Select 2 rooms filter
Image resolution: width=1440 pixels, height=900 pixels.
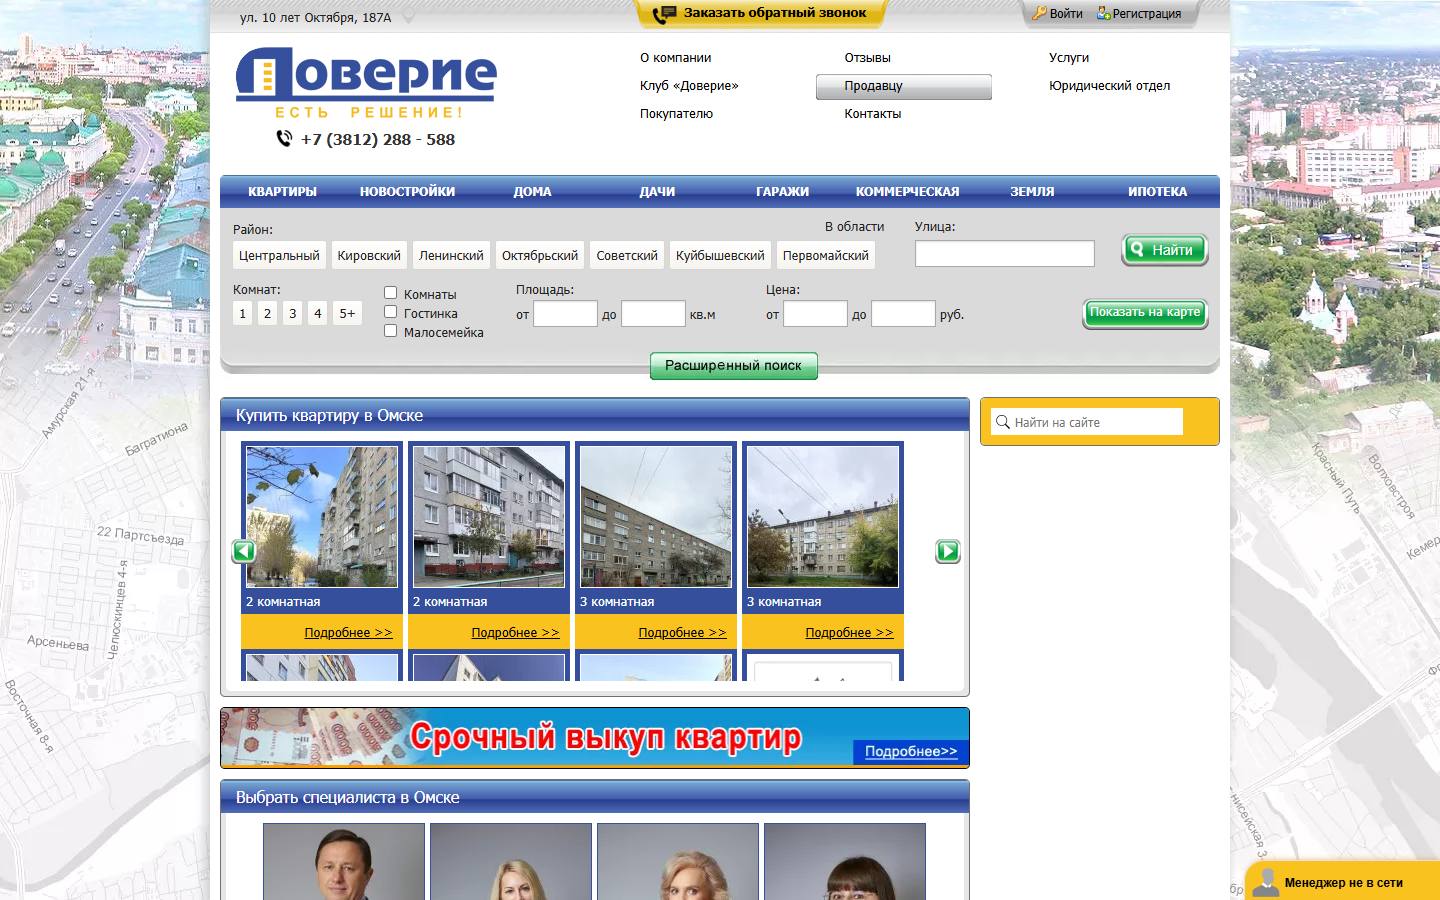pyautogui.click(x=267, y=313)
